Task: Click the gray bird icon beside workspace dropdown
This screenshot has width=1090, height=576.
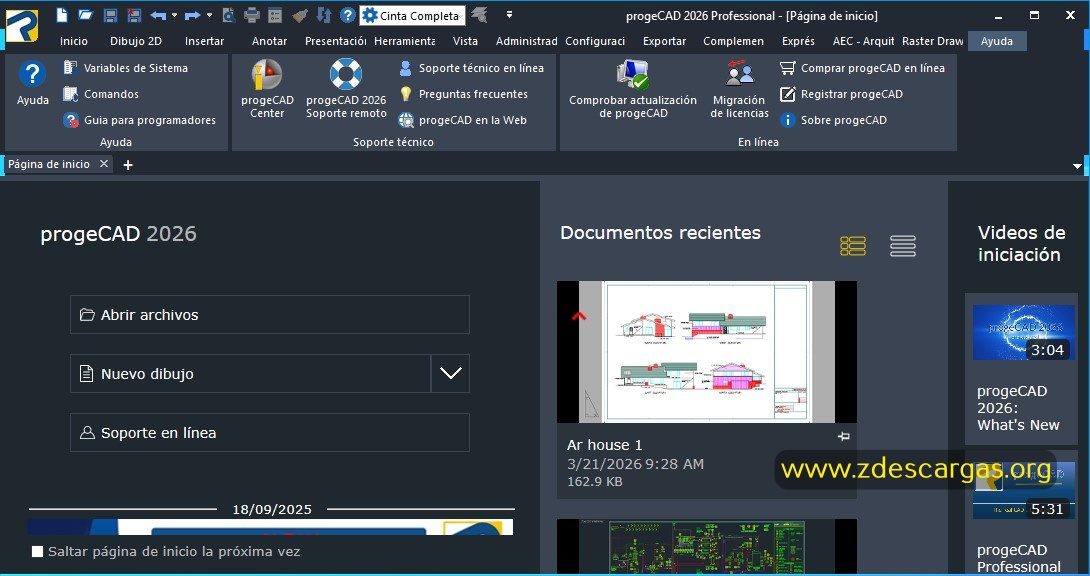Action: [478, 15]
